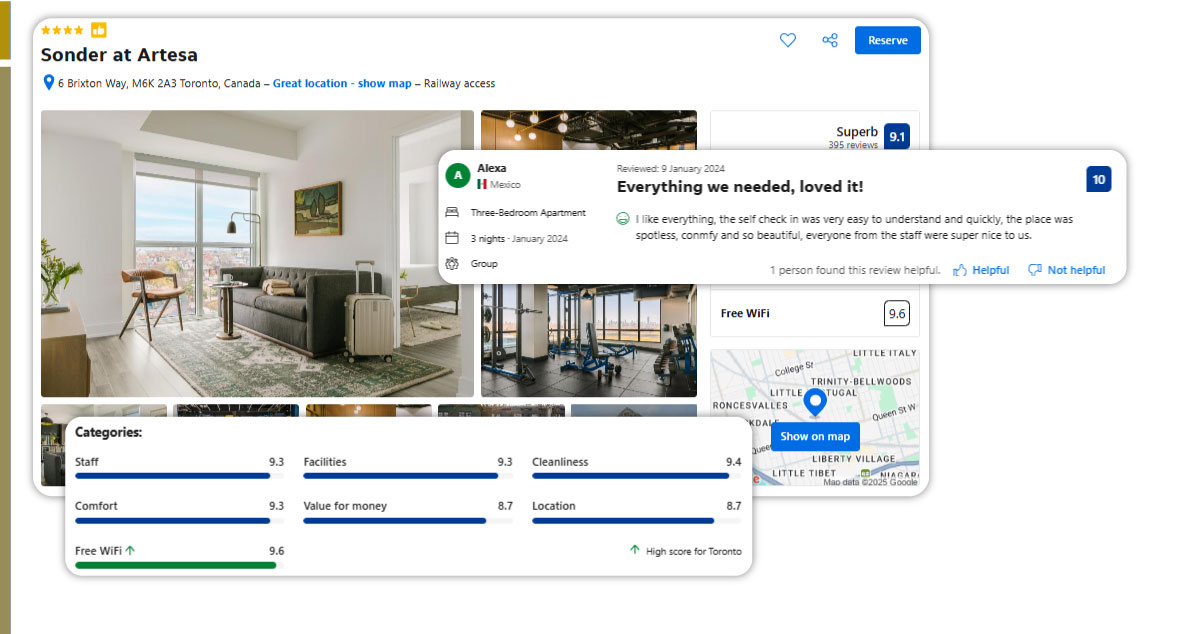Viewport: 1202px width, 634px height.
Task: Click the heart save-to-wishlist icon
Action: point(788,40)
